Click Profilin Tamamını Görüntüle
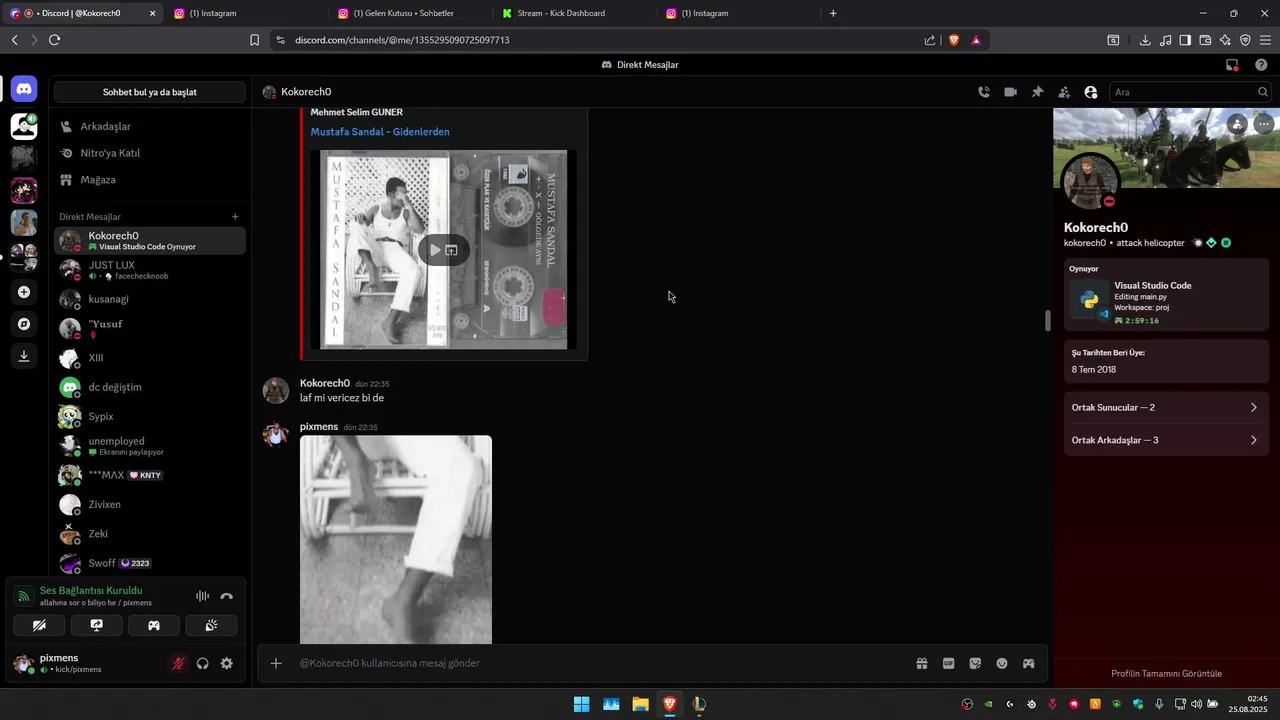Screen dimensions: 1280x720 (x=1166, y=674)
